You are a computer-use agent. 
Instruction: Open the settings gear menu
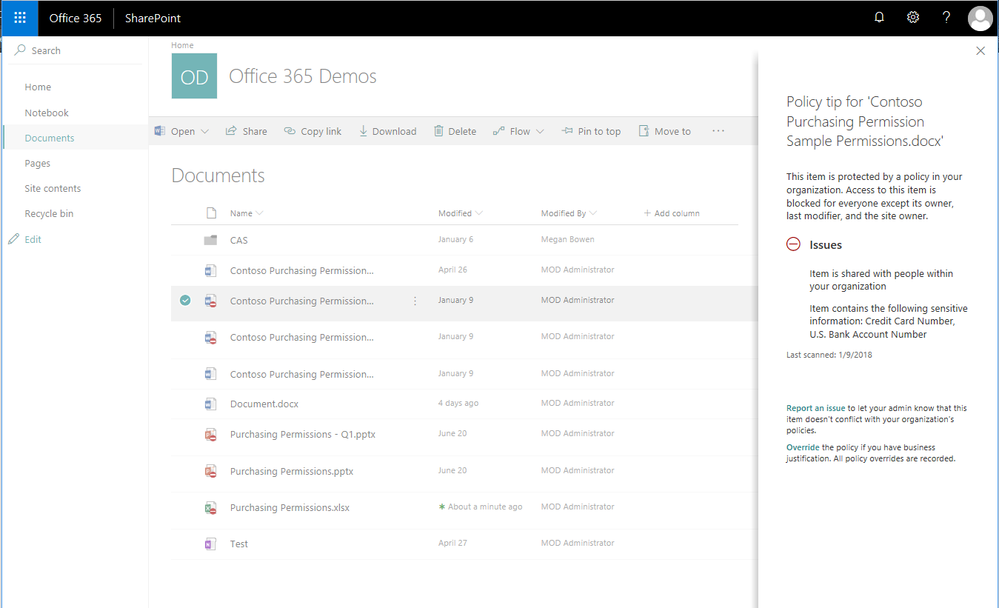(913, 17)
